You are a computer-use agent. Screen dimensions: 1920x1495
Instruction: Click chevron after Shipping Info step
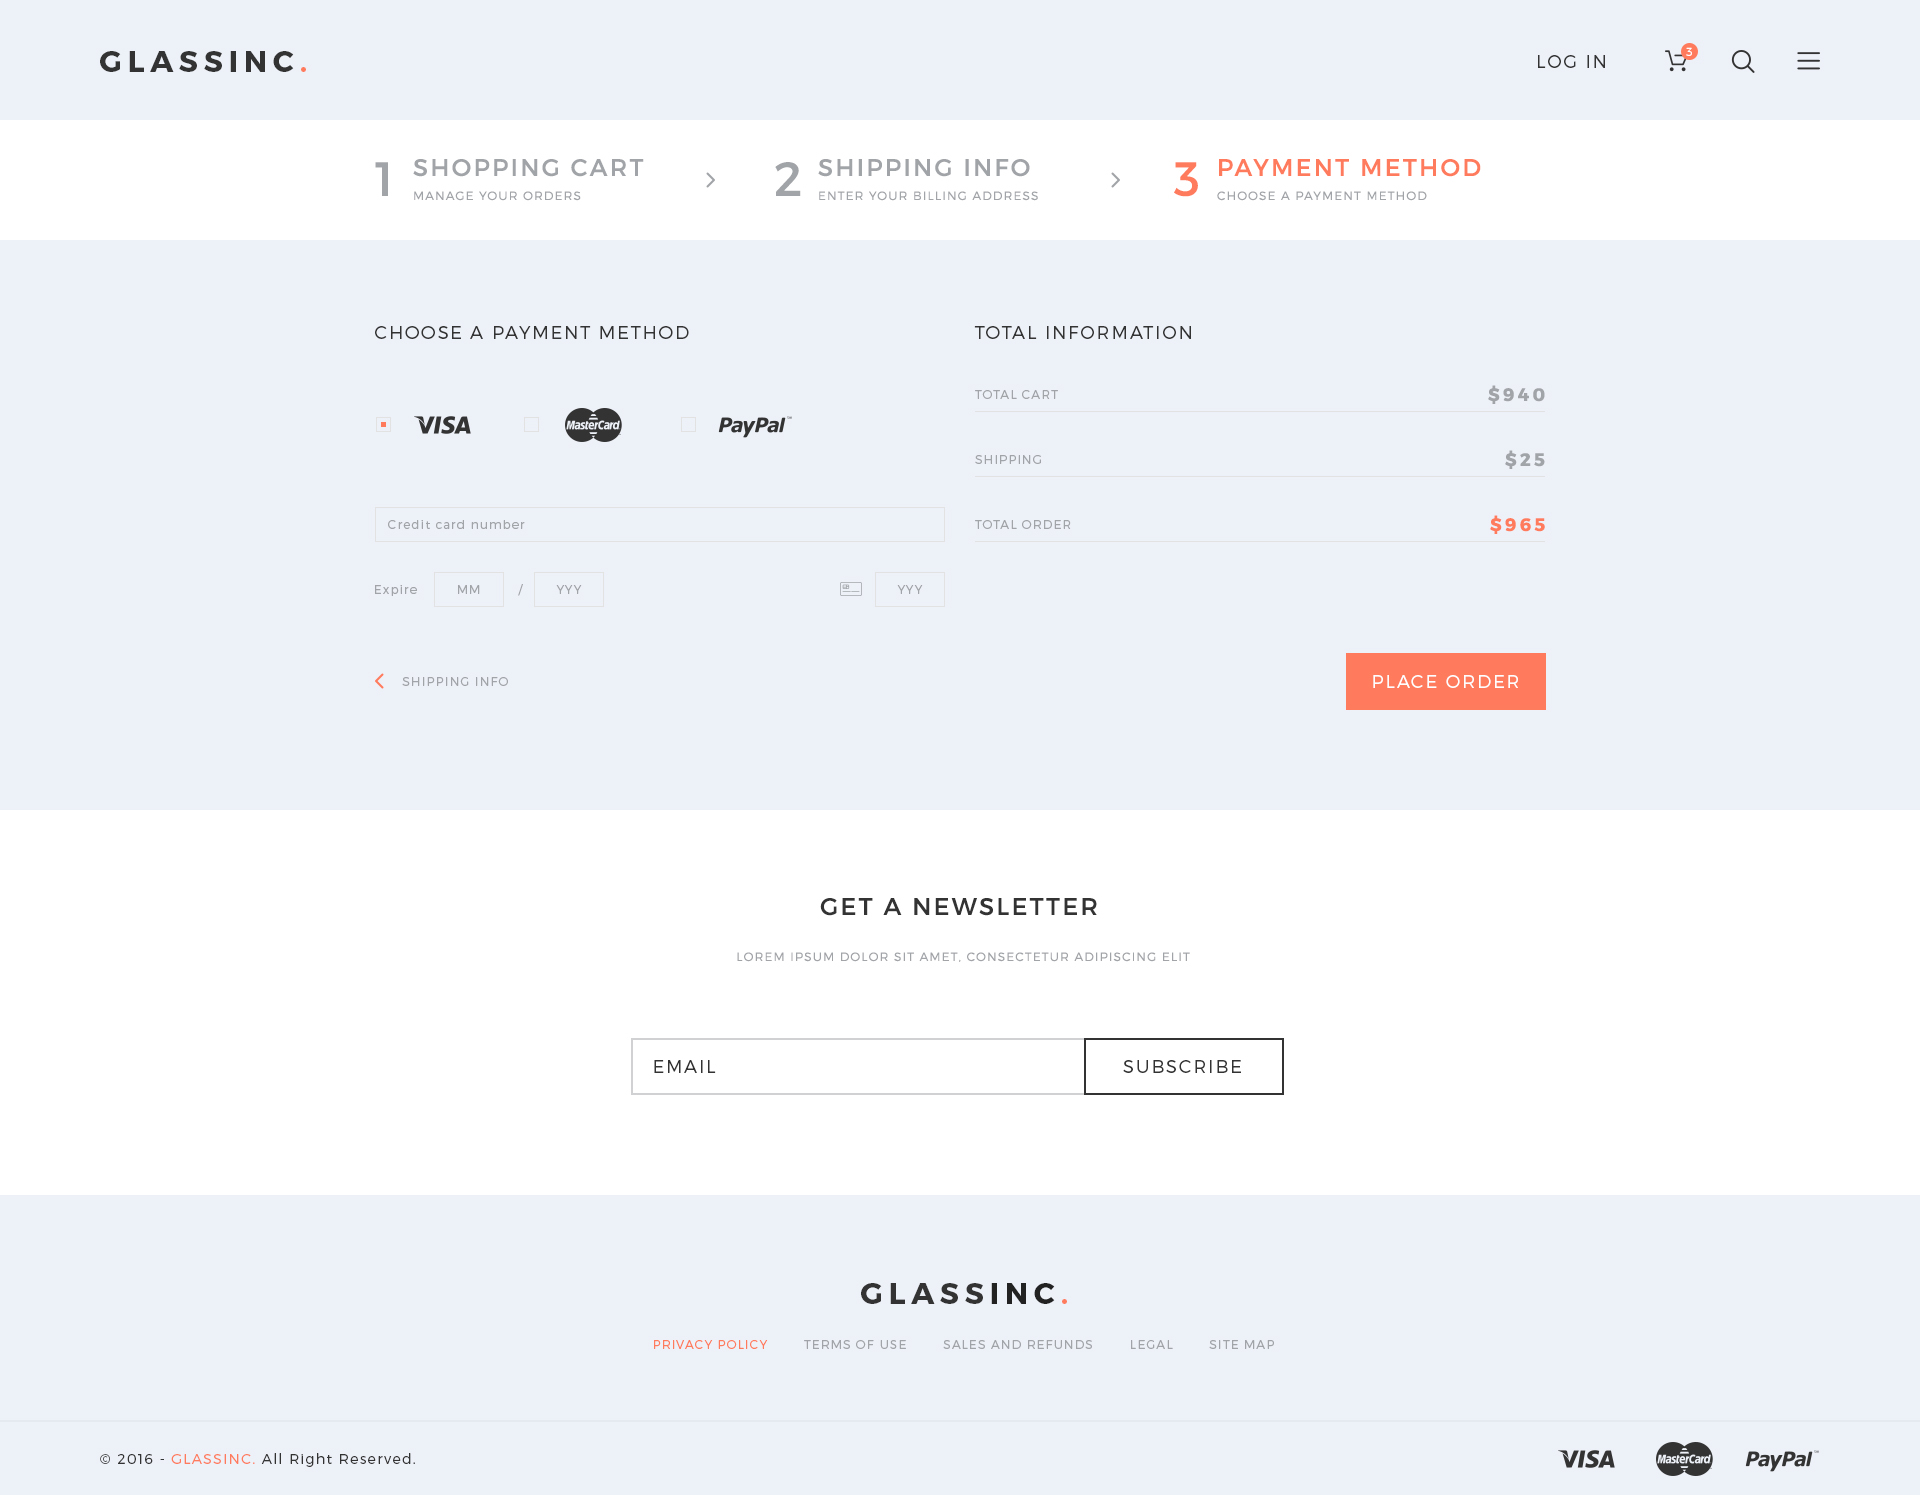coord(1115,180)
